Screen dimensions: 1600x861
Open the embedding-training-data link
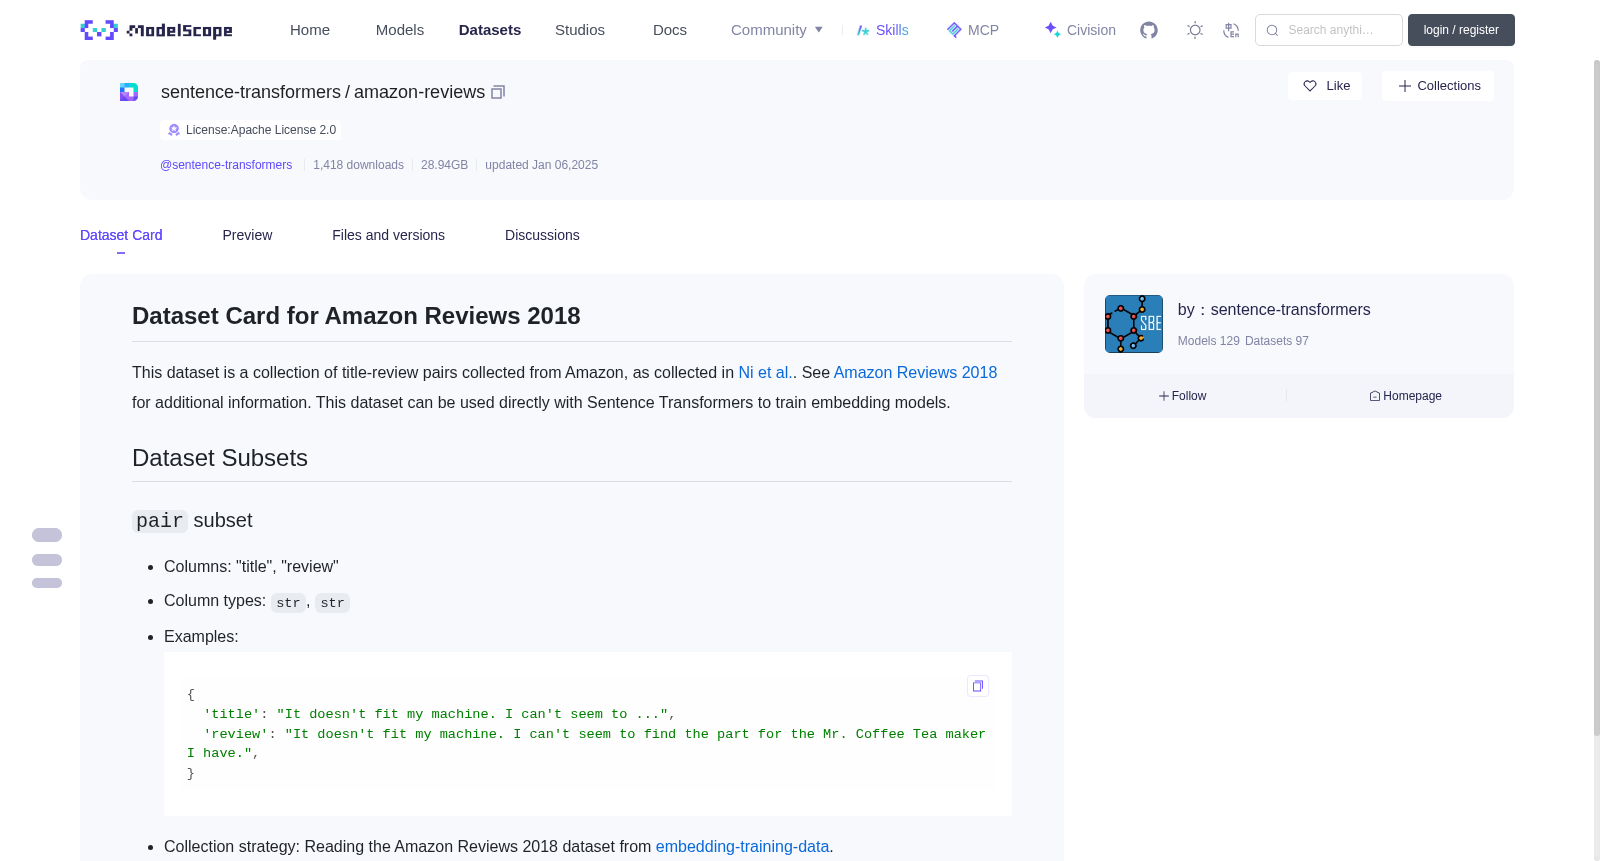tap(742, 846)
